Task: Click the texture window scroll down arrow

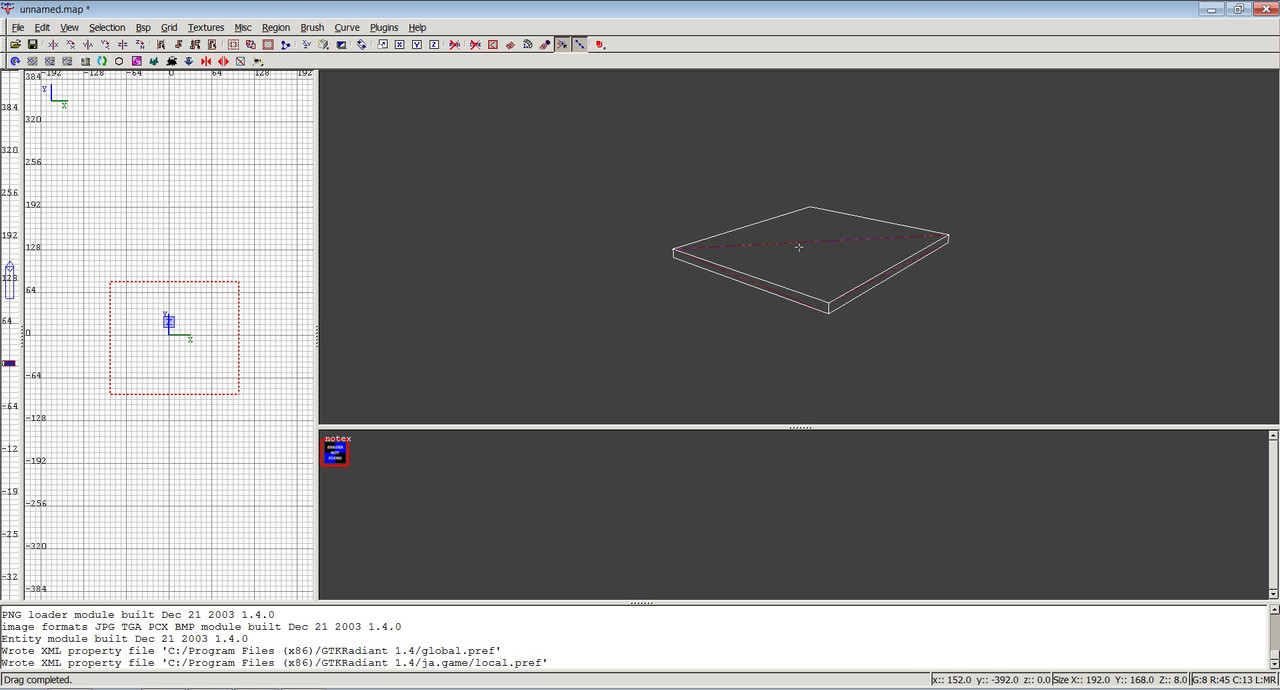Action: 1273,594
